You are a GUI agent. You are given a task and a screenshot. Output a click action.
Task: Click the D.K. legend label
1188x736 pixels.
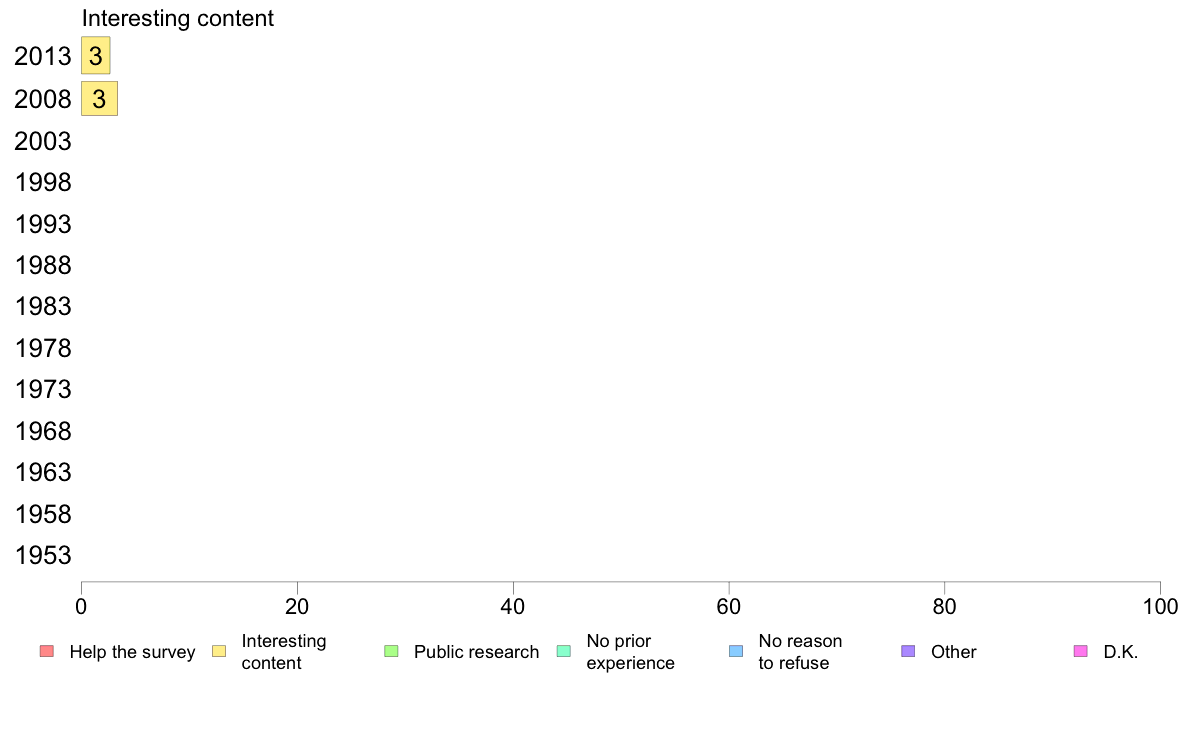(x=1121, y=652)
